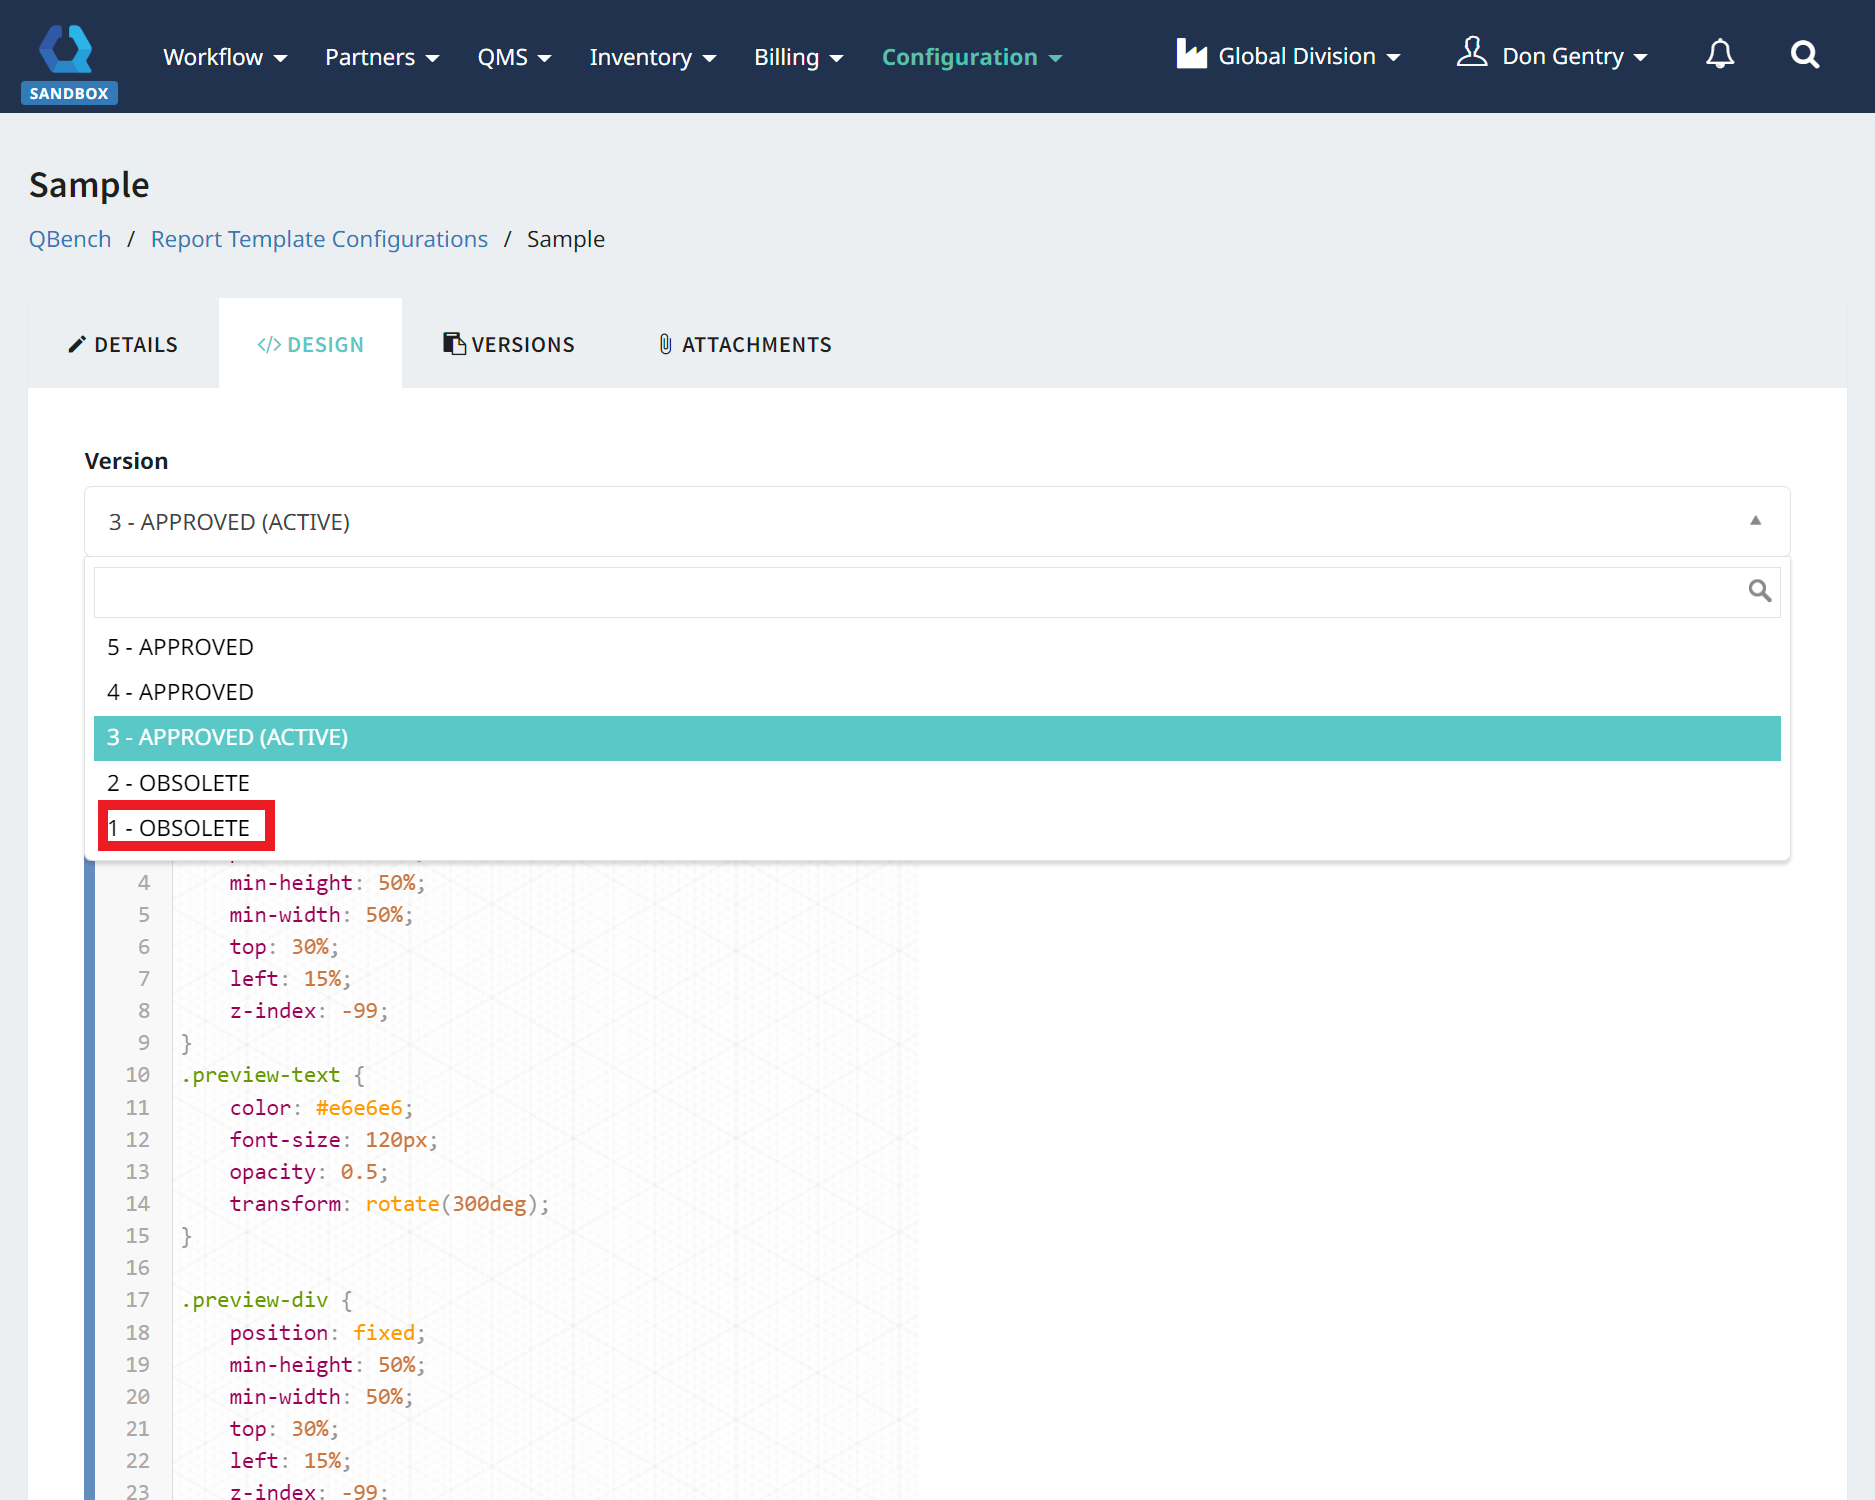Collapse the Version select arrow

(x=1755, y=521)
